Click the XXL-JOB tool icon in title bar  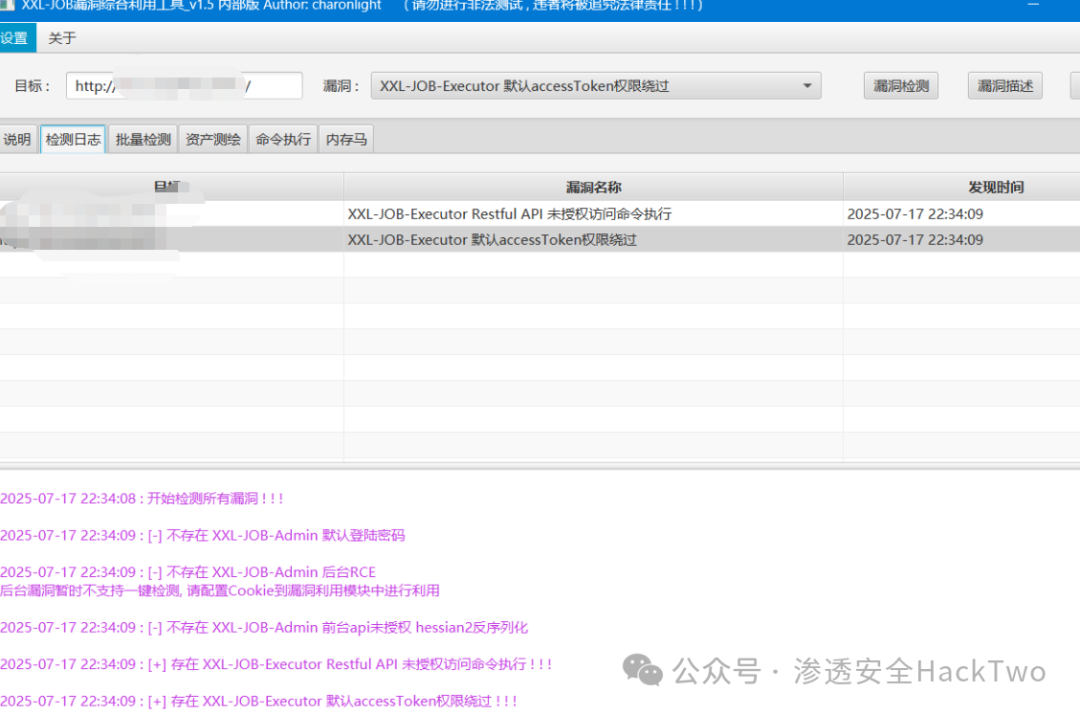pos(10,6)
